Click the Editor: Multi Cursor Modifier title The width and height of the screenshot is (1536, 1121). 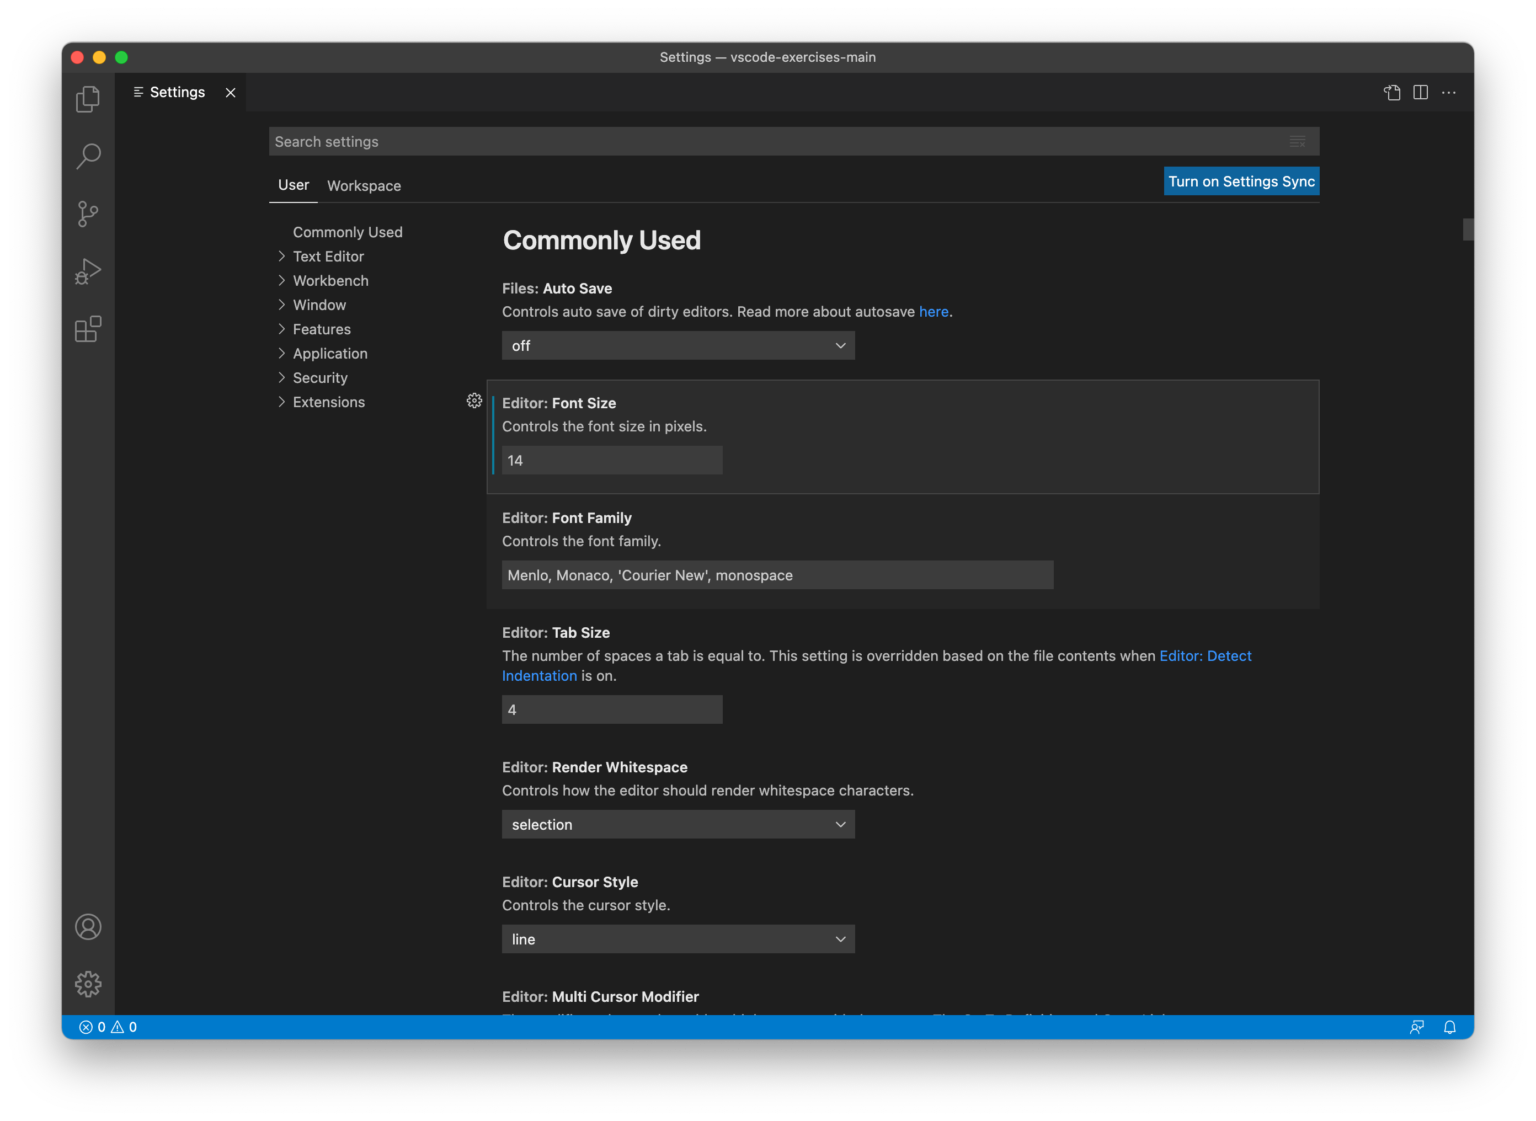point(600,997)
